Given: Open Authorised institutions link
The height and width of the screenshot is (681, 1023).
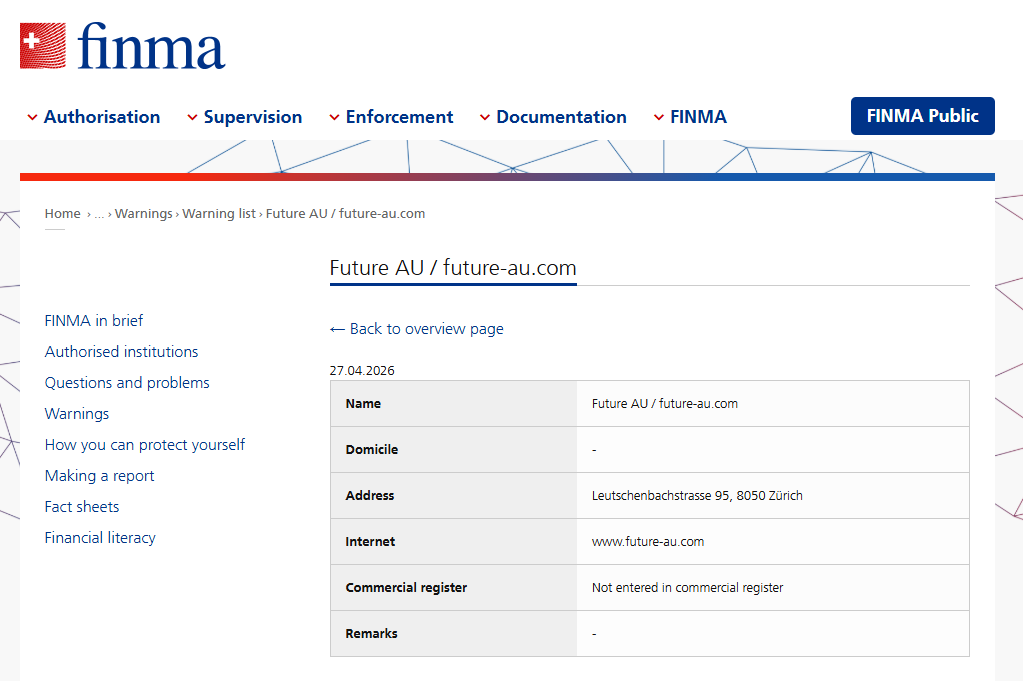Looking at the screenshot, I should tap(121, 352).
